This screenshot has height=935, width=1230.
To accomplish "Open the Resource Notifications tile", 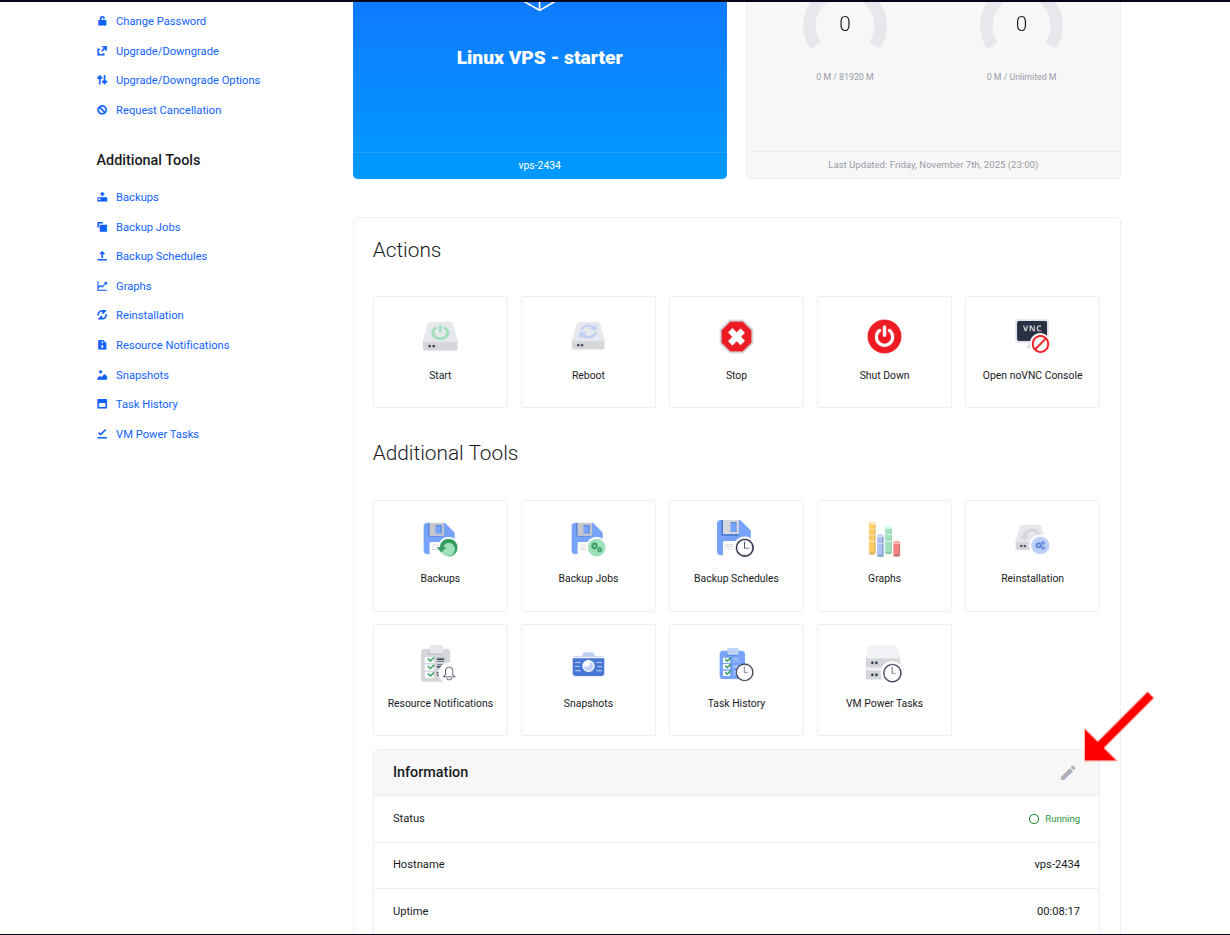I will click(x=440, y=664).
